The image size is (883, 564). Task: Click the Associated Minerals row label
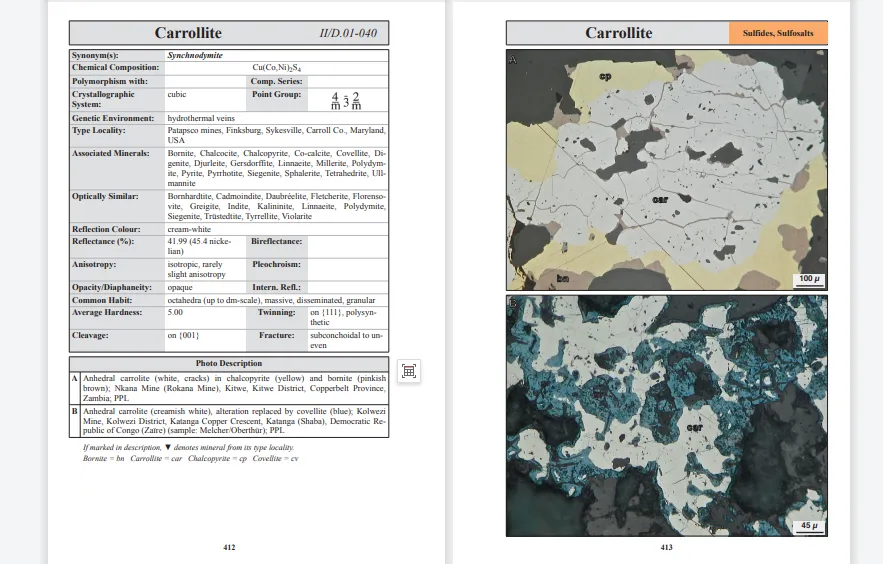(110, 153)
